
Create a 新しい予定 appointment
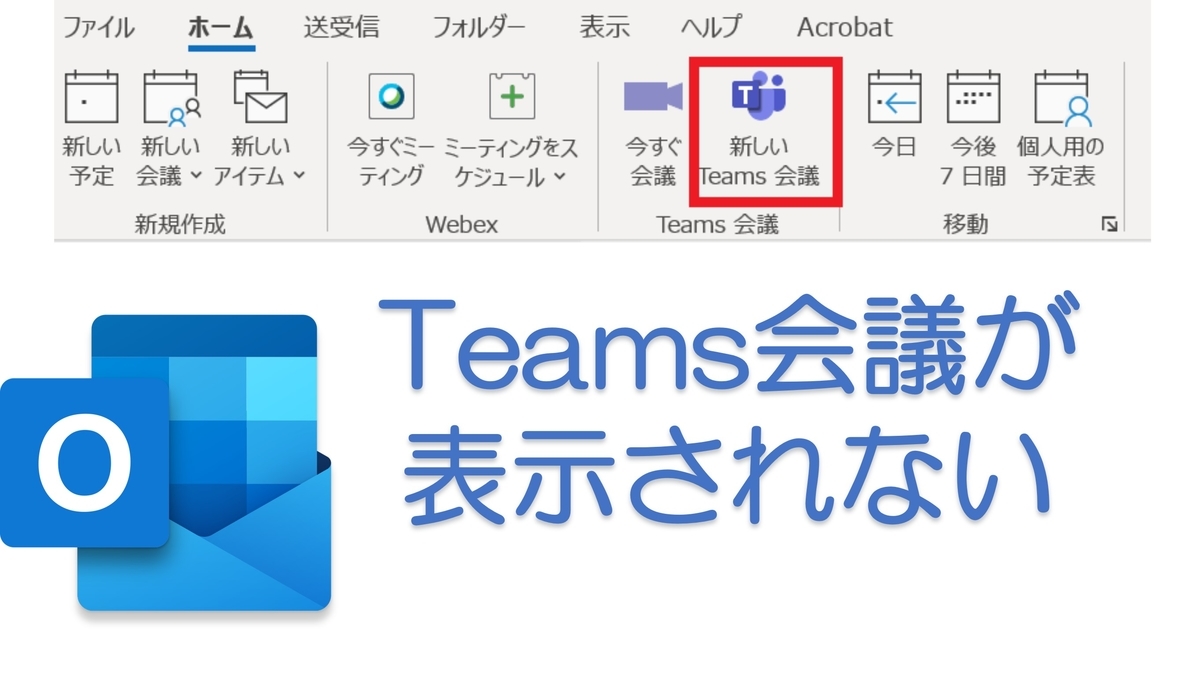pyautogui.click(x=91, y=130)
